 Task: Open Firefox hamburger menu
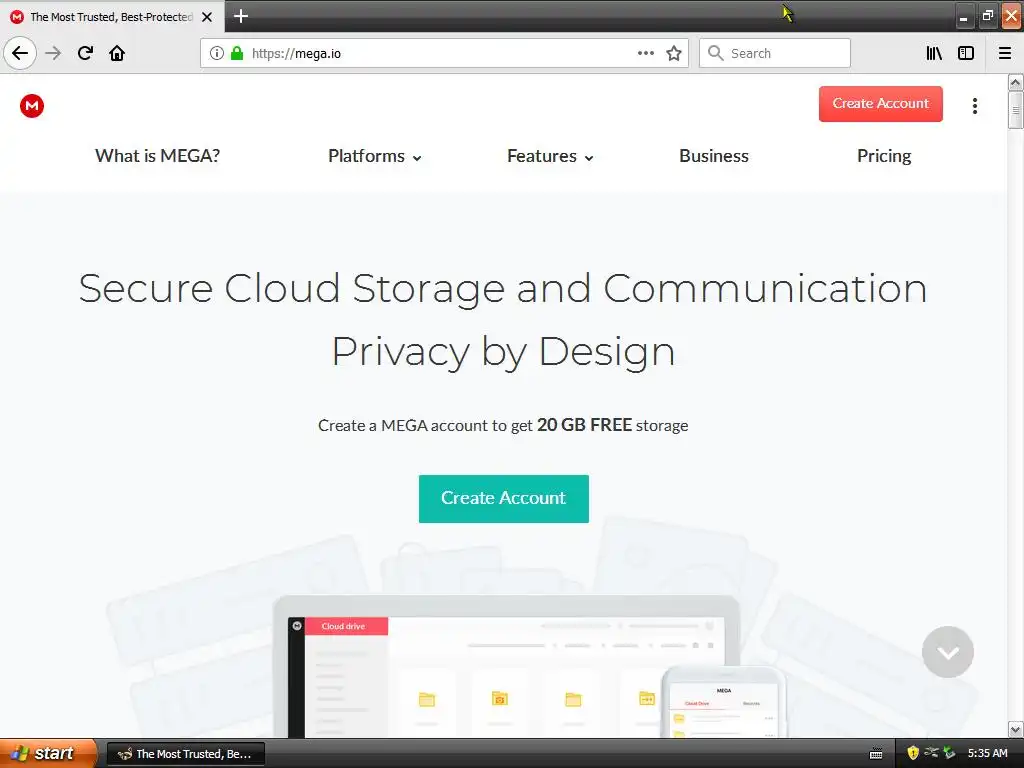(1005, 53)
